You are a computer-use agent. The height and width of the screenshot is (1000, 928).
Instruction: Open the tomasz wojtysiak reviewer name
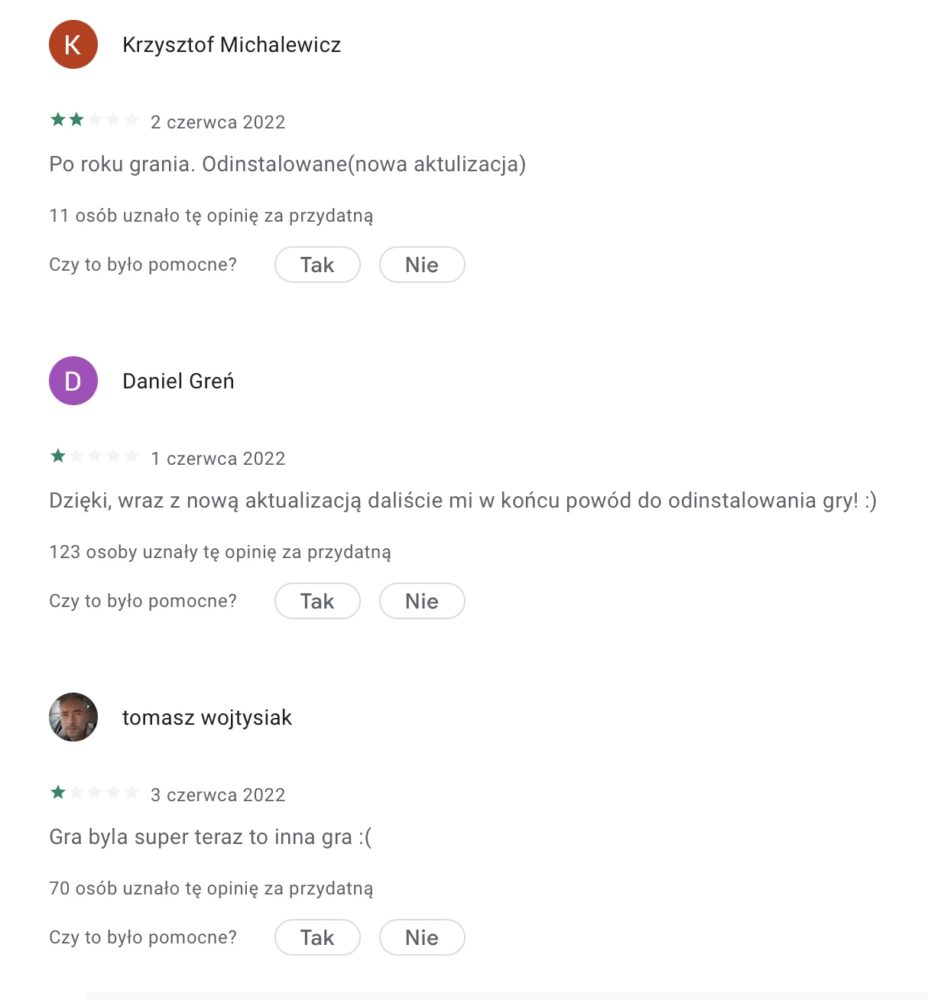[207, 718]
